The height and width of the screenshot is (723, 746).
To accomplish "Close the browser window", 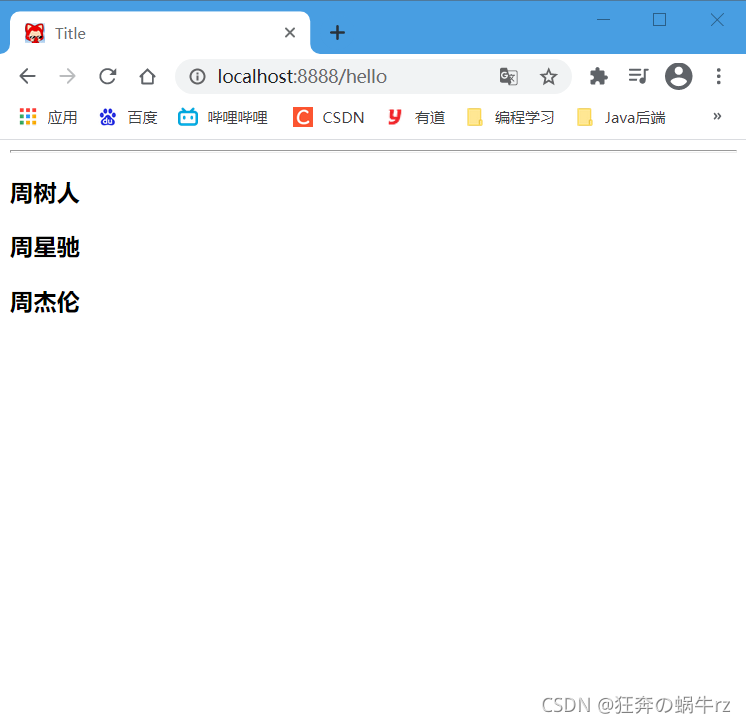I will pos(717,20).
